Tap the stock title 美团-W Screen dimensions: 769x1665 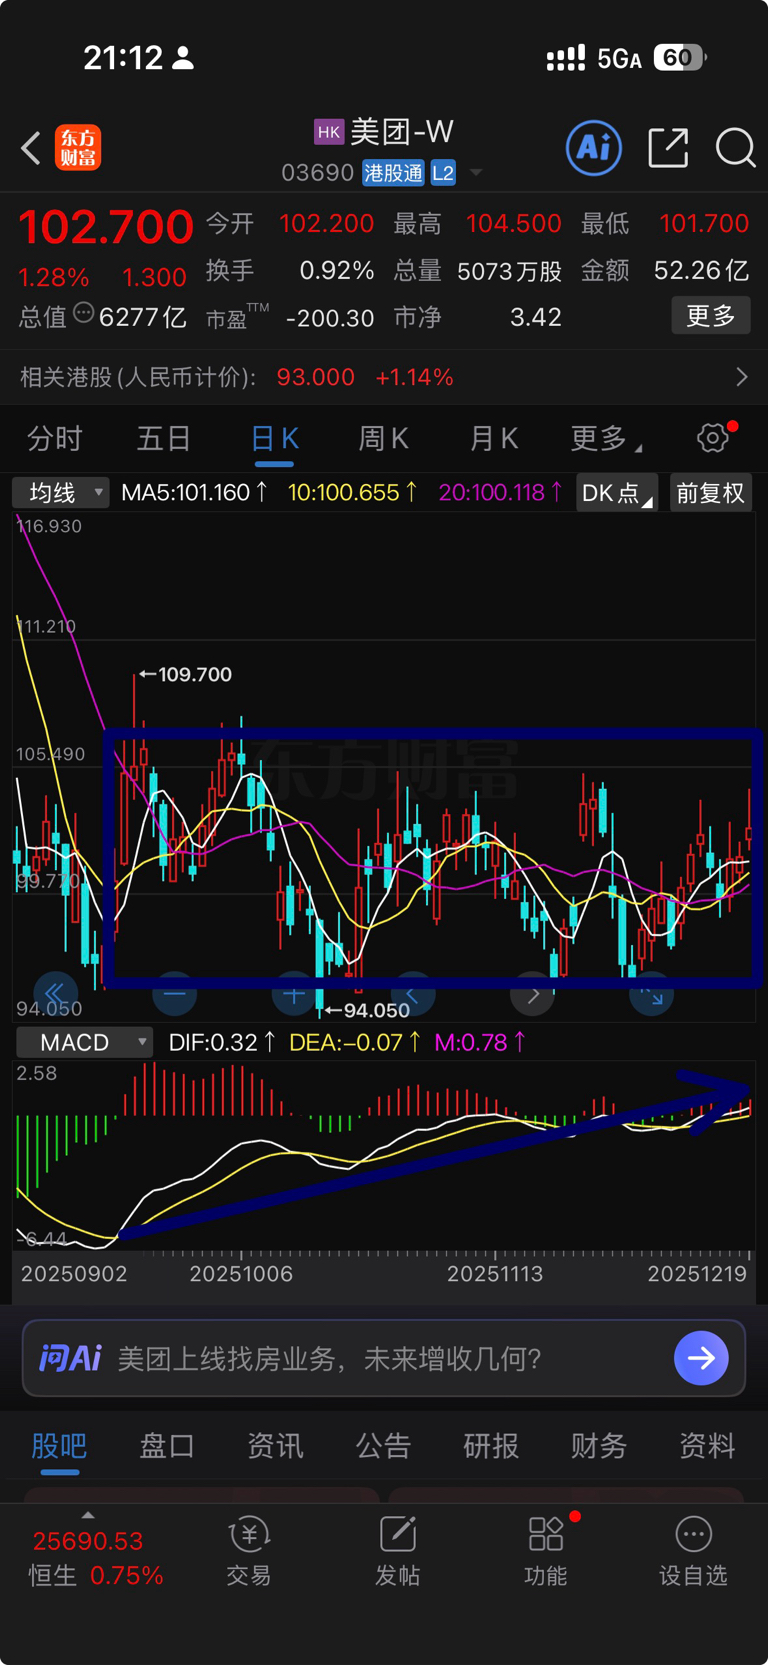point(402,132)
